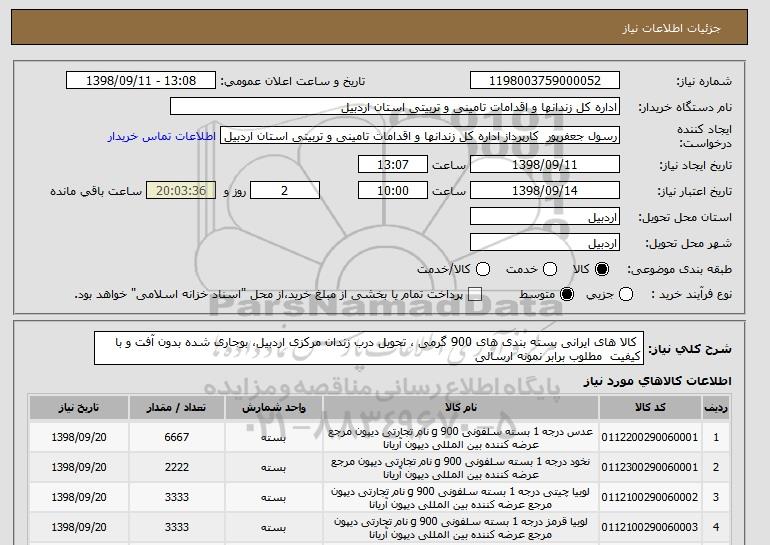Click the need number field 1198003759000052
Image resolution: width=770 pixels, height=545 pixels.
[x=545, y=81]
